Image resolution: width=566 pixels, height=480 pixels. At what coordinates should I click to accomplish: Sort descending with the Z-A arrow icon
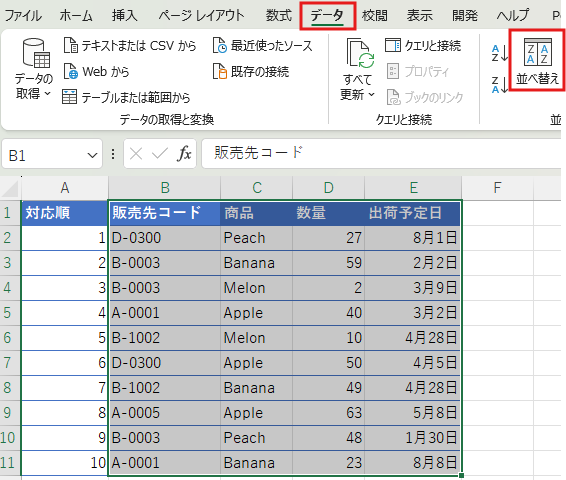pos(500,85)
